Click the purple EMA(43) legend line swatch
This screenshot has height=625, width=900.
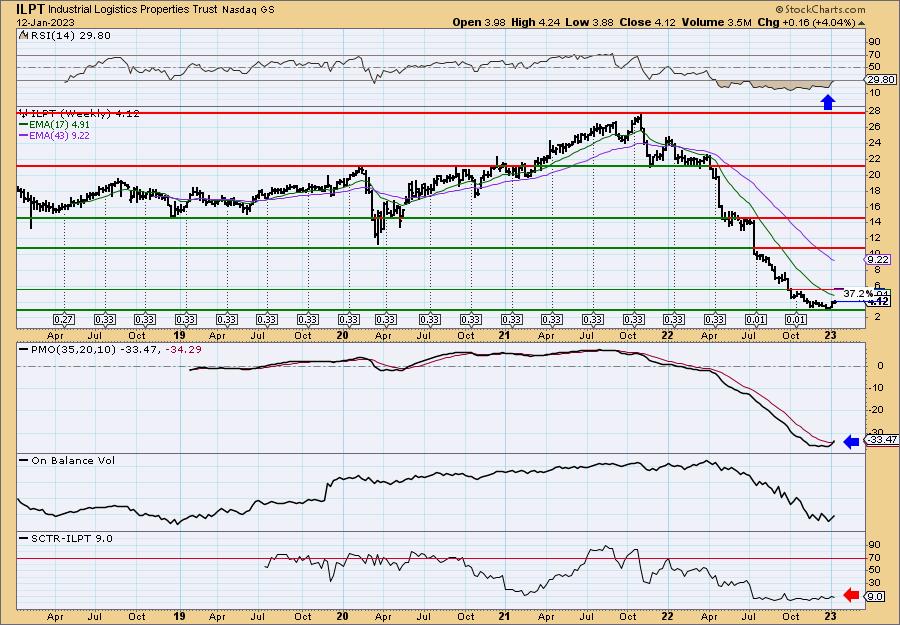click(23, 135)
